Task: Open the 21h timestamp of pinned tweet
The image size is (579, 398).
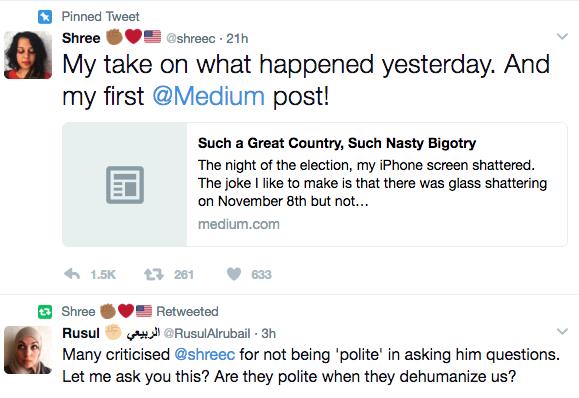Action: pos(237,38)
